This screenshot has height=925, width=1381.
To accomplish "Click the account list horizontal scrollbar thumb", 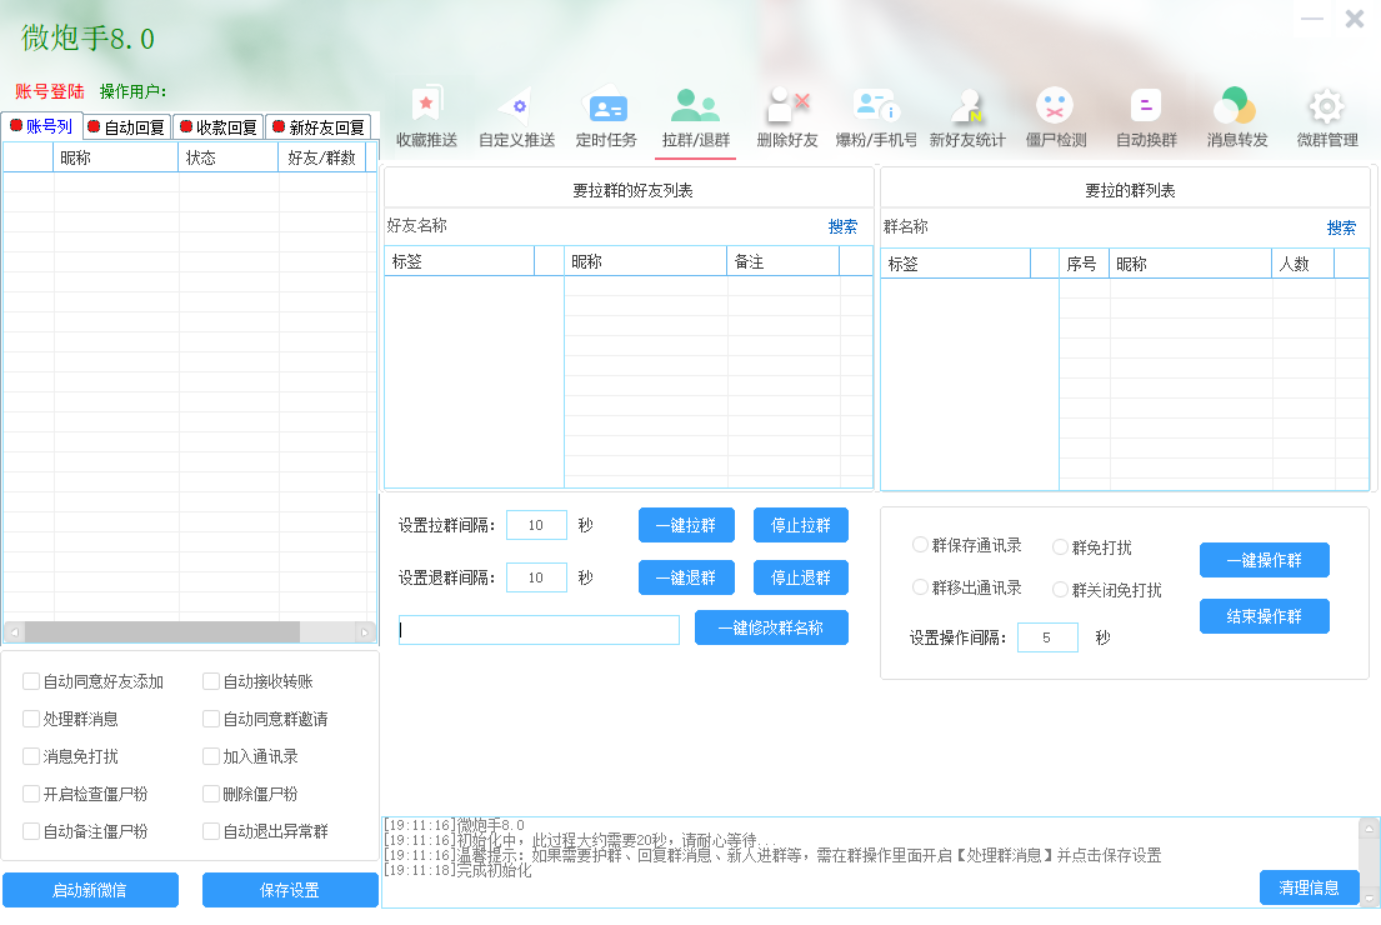I will click(162, 632).
